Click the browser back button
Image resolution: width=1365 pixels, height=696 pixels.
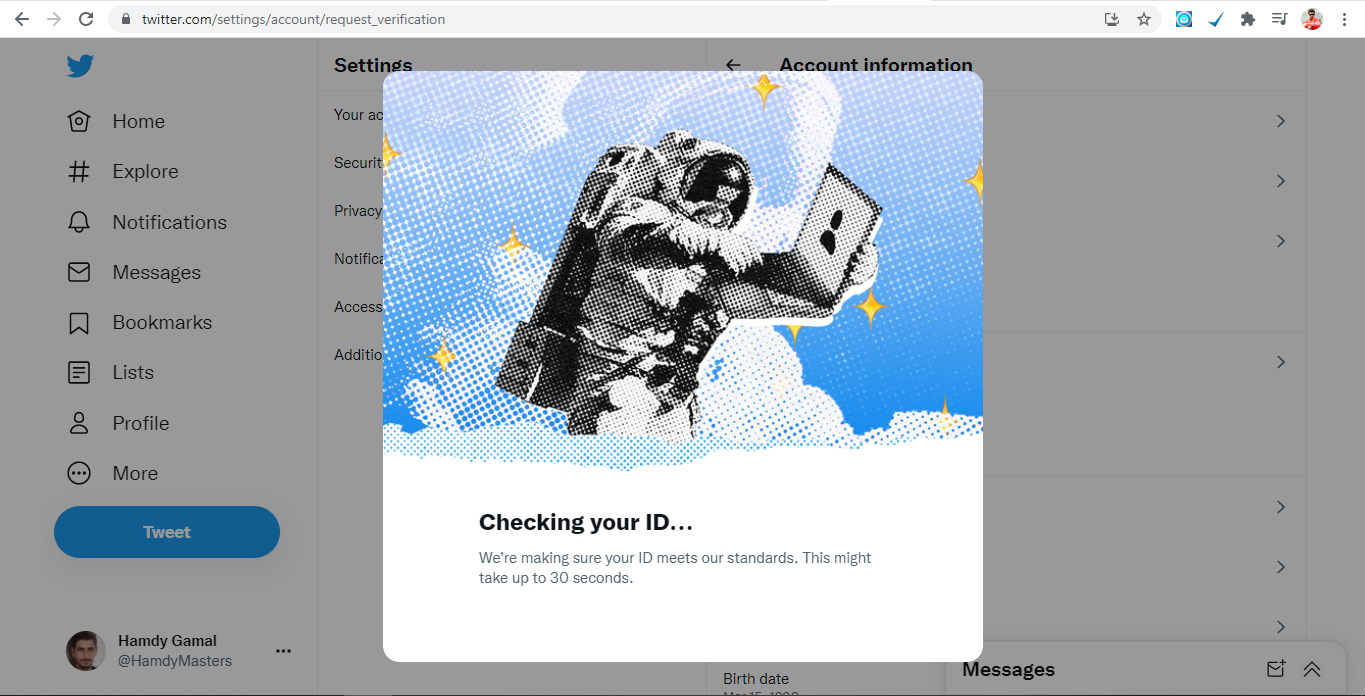click(22, 19)
